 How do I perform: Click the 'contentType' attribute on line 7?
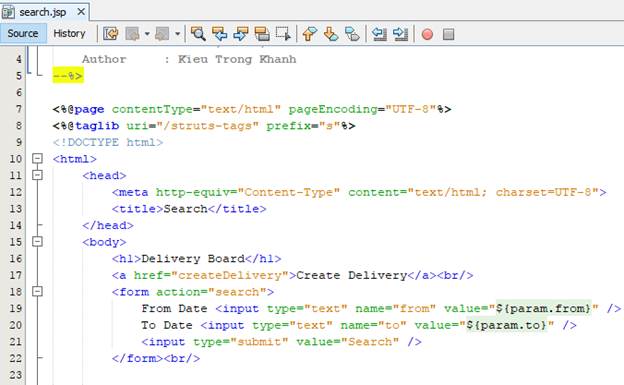point(152,109)
